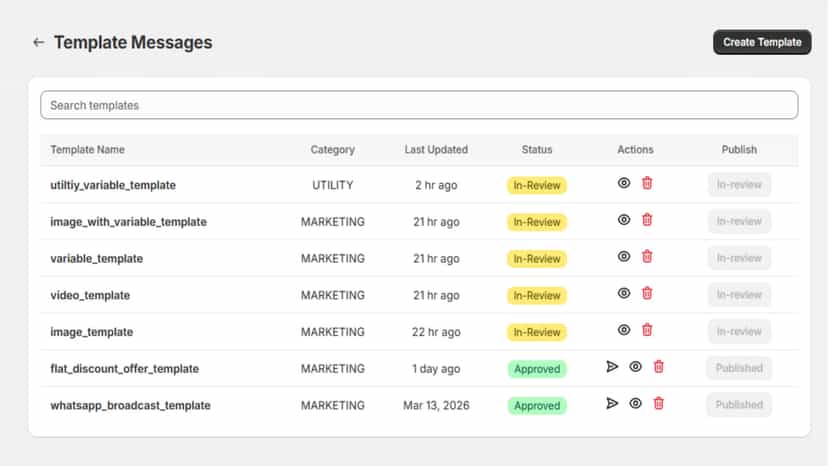Click the Template Name column header
The image size is (828, 466).
coord(88,150)
